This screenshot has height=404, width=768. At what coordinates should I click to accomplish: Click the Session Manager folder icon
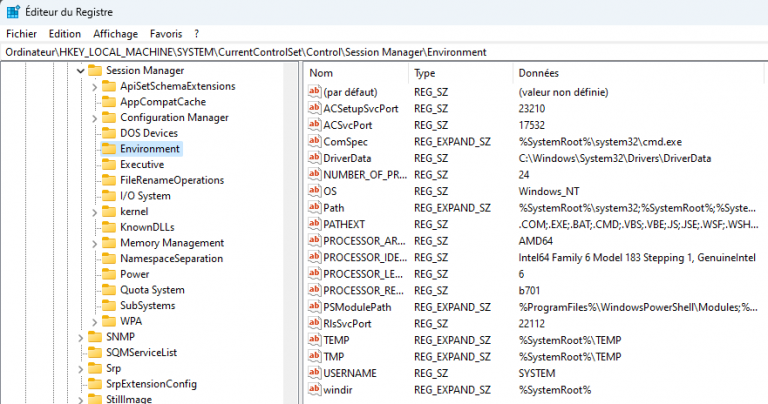click(x=95, y=71)
